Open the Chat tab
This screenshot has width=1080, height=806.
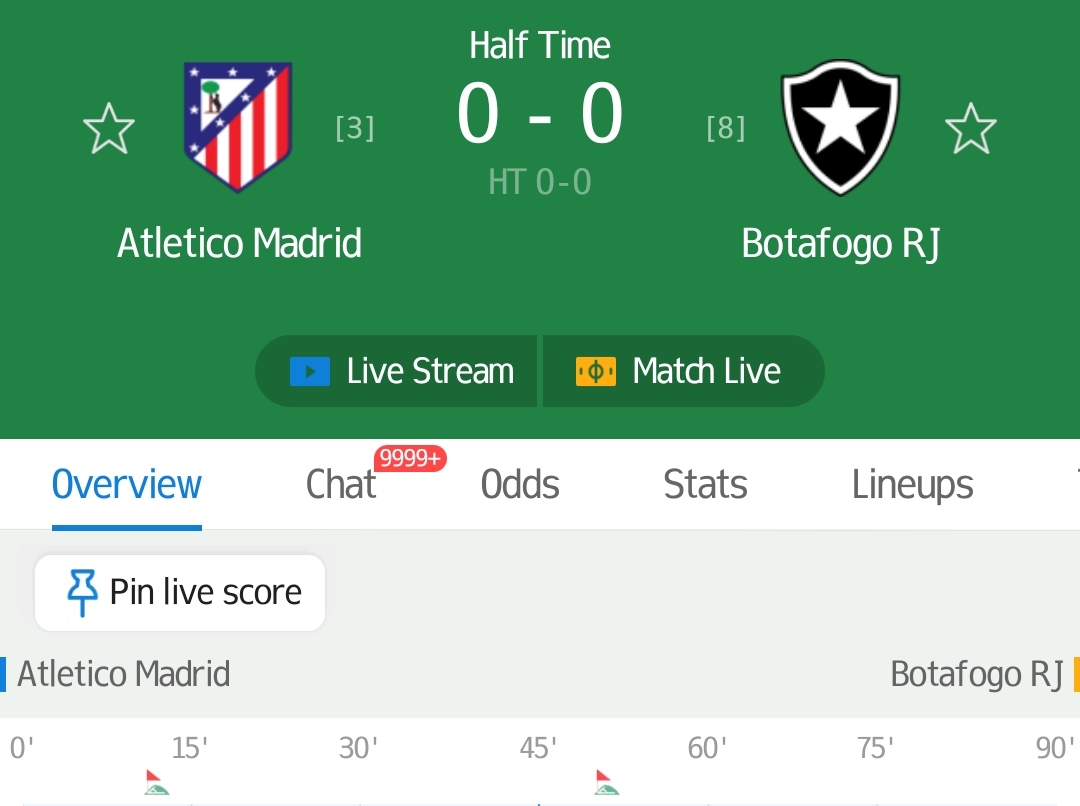pyautogui.click(x=341, y=484)
